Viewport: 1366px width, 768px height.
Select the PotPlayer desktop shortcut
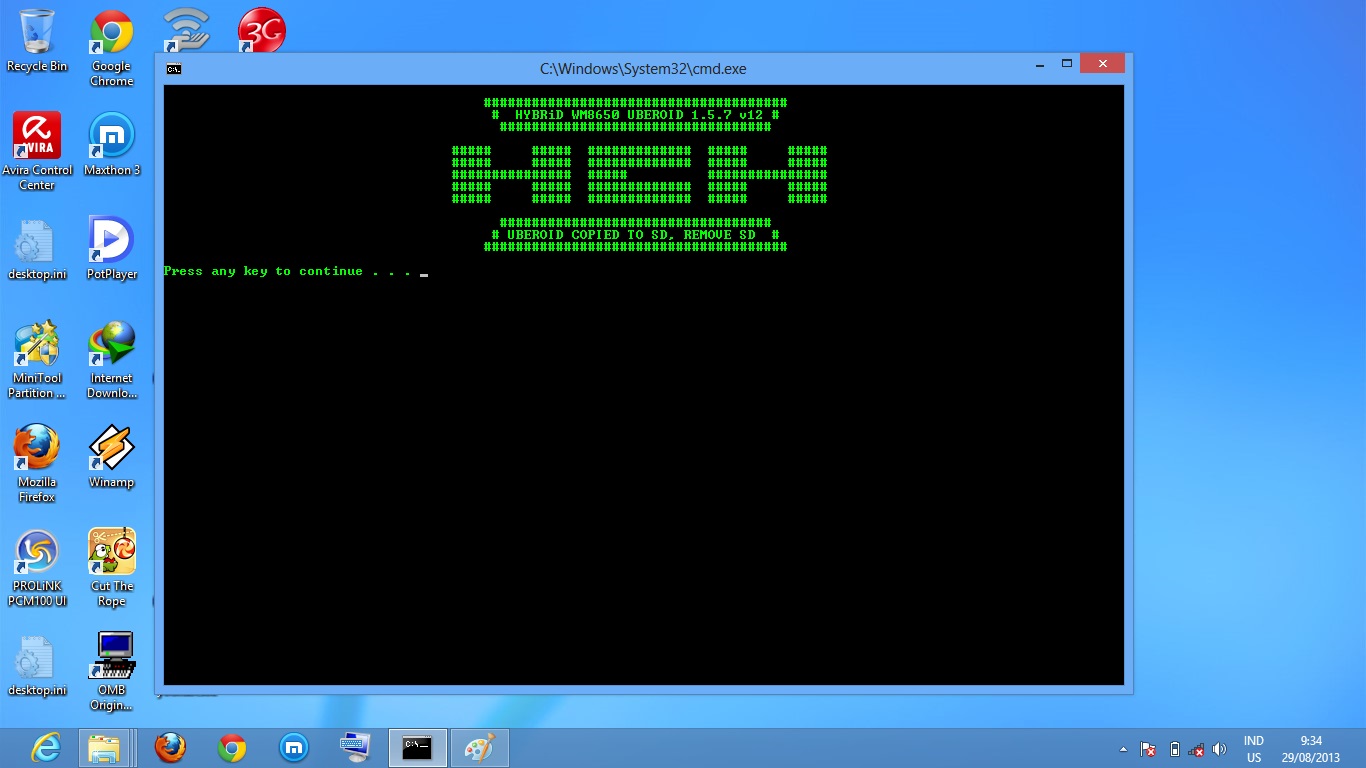pyautogui.click(x=111, y=249)
